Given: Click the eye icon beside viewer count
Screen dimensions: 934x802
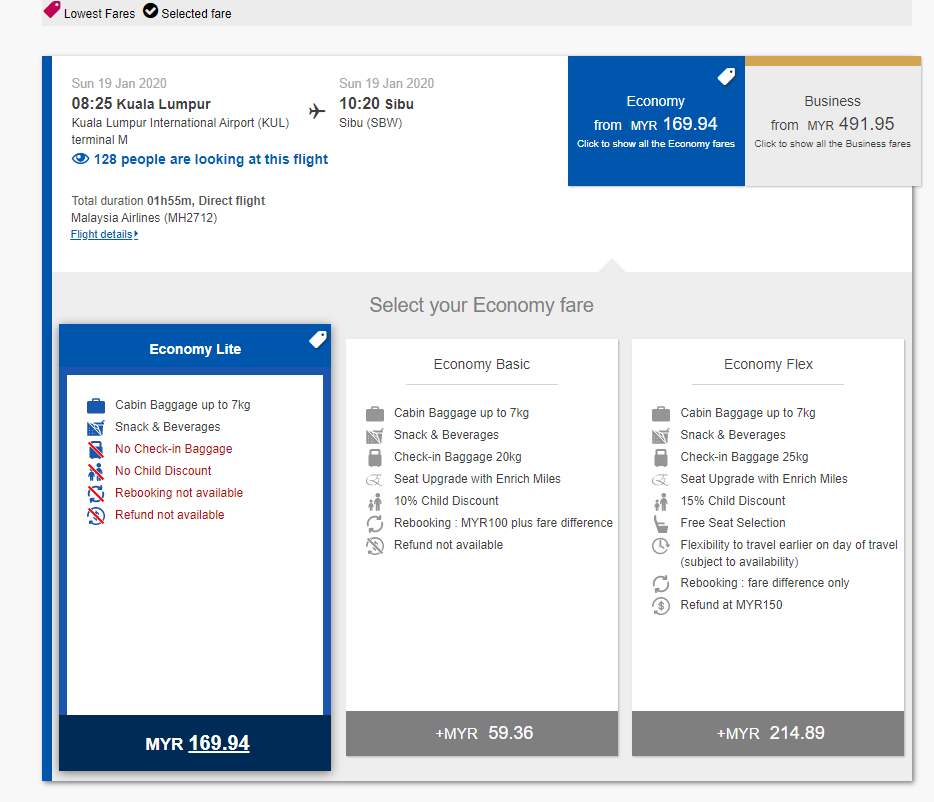Looking at the screenshot, I should pyautogui.click(x=80, y=159).
